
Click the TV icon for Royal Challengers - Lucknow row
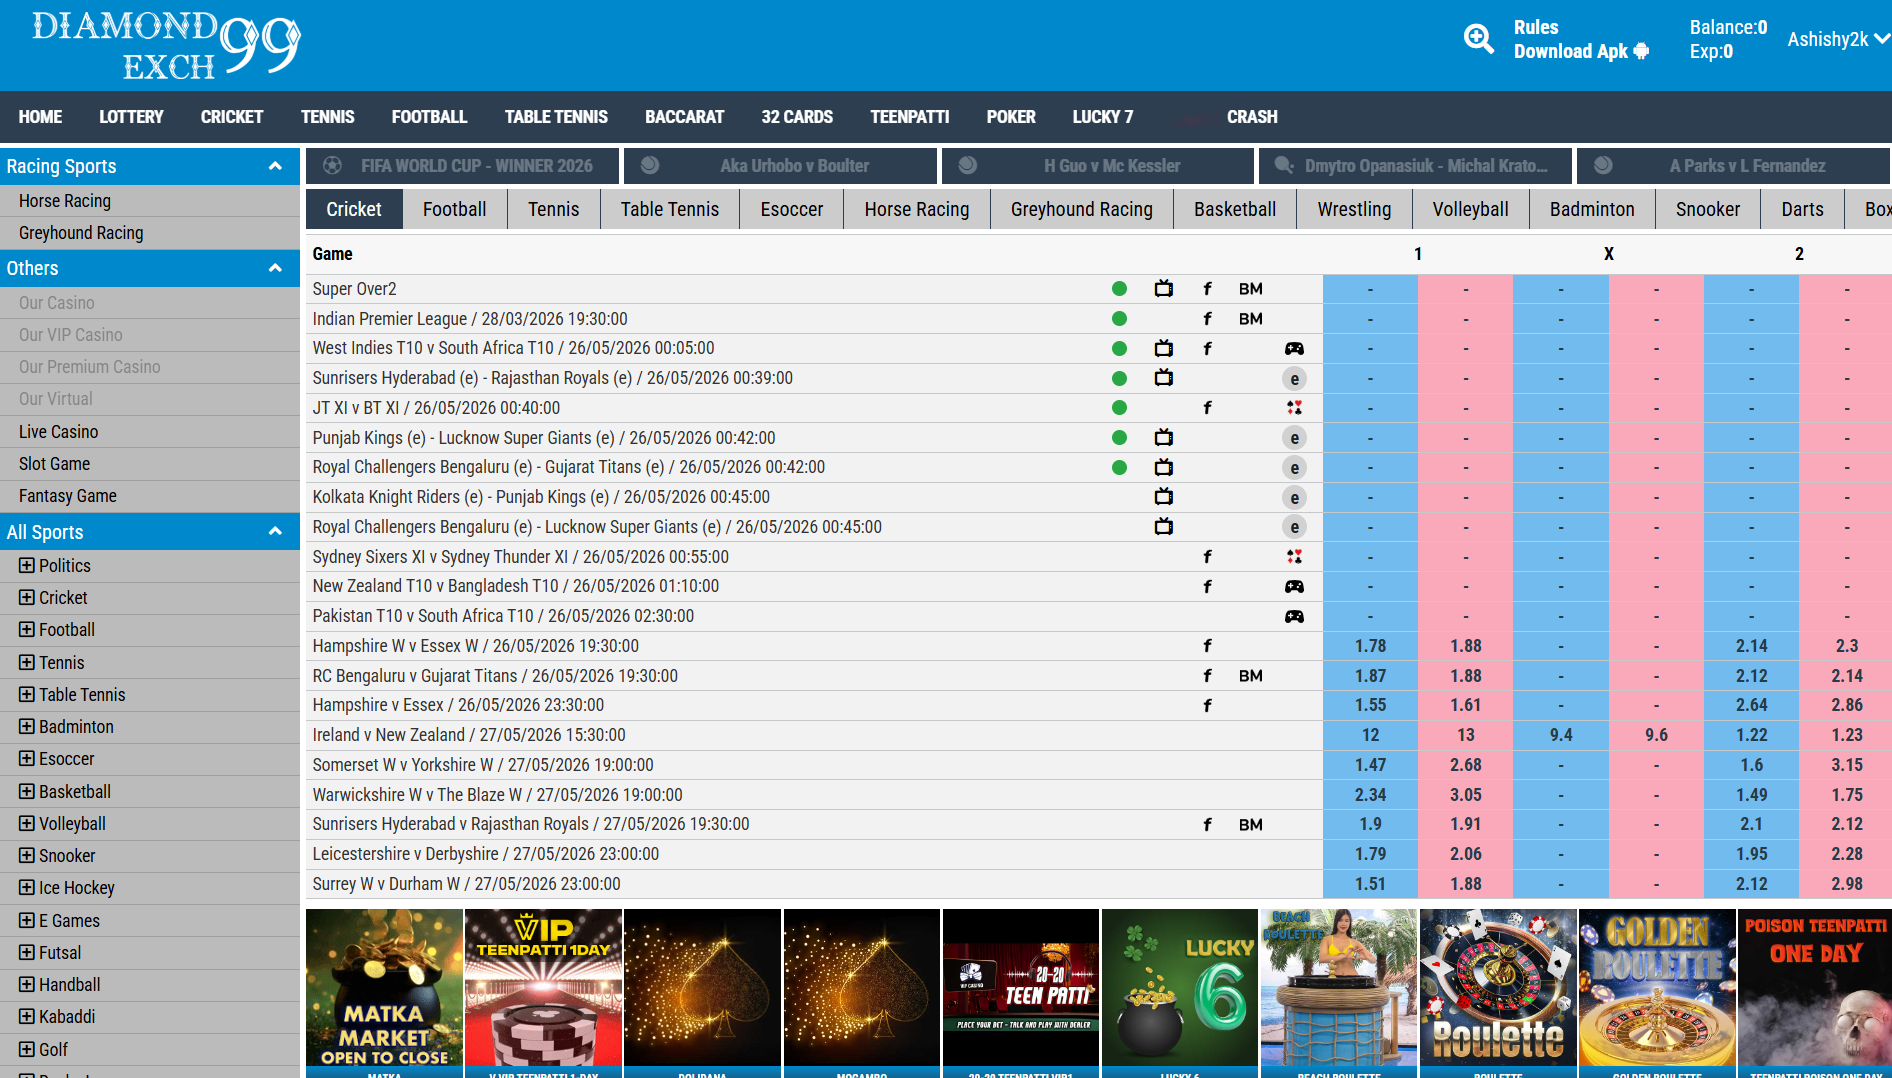click(x=1163, y=527)
